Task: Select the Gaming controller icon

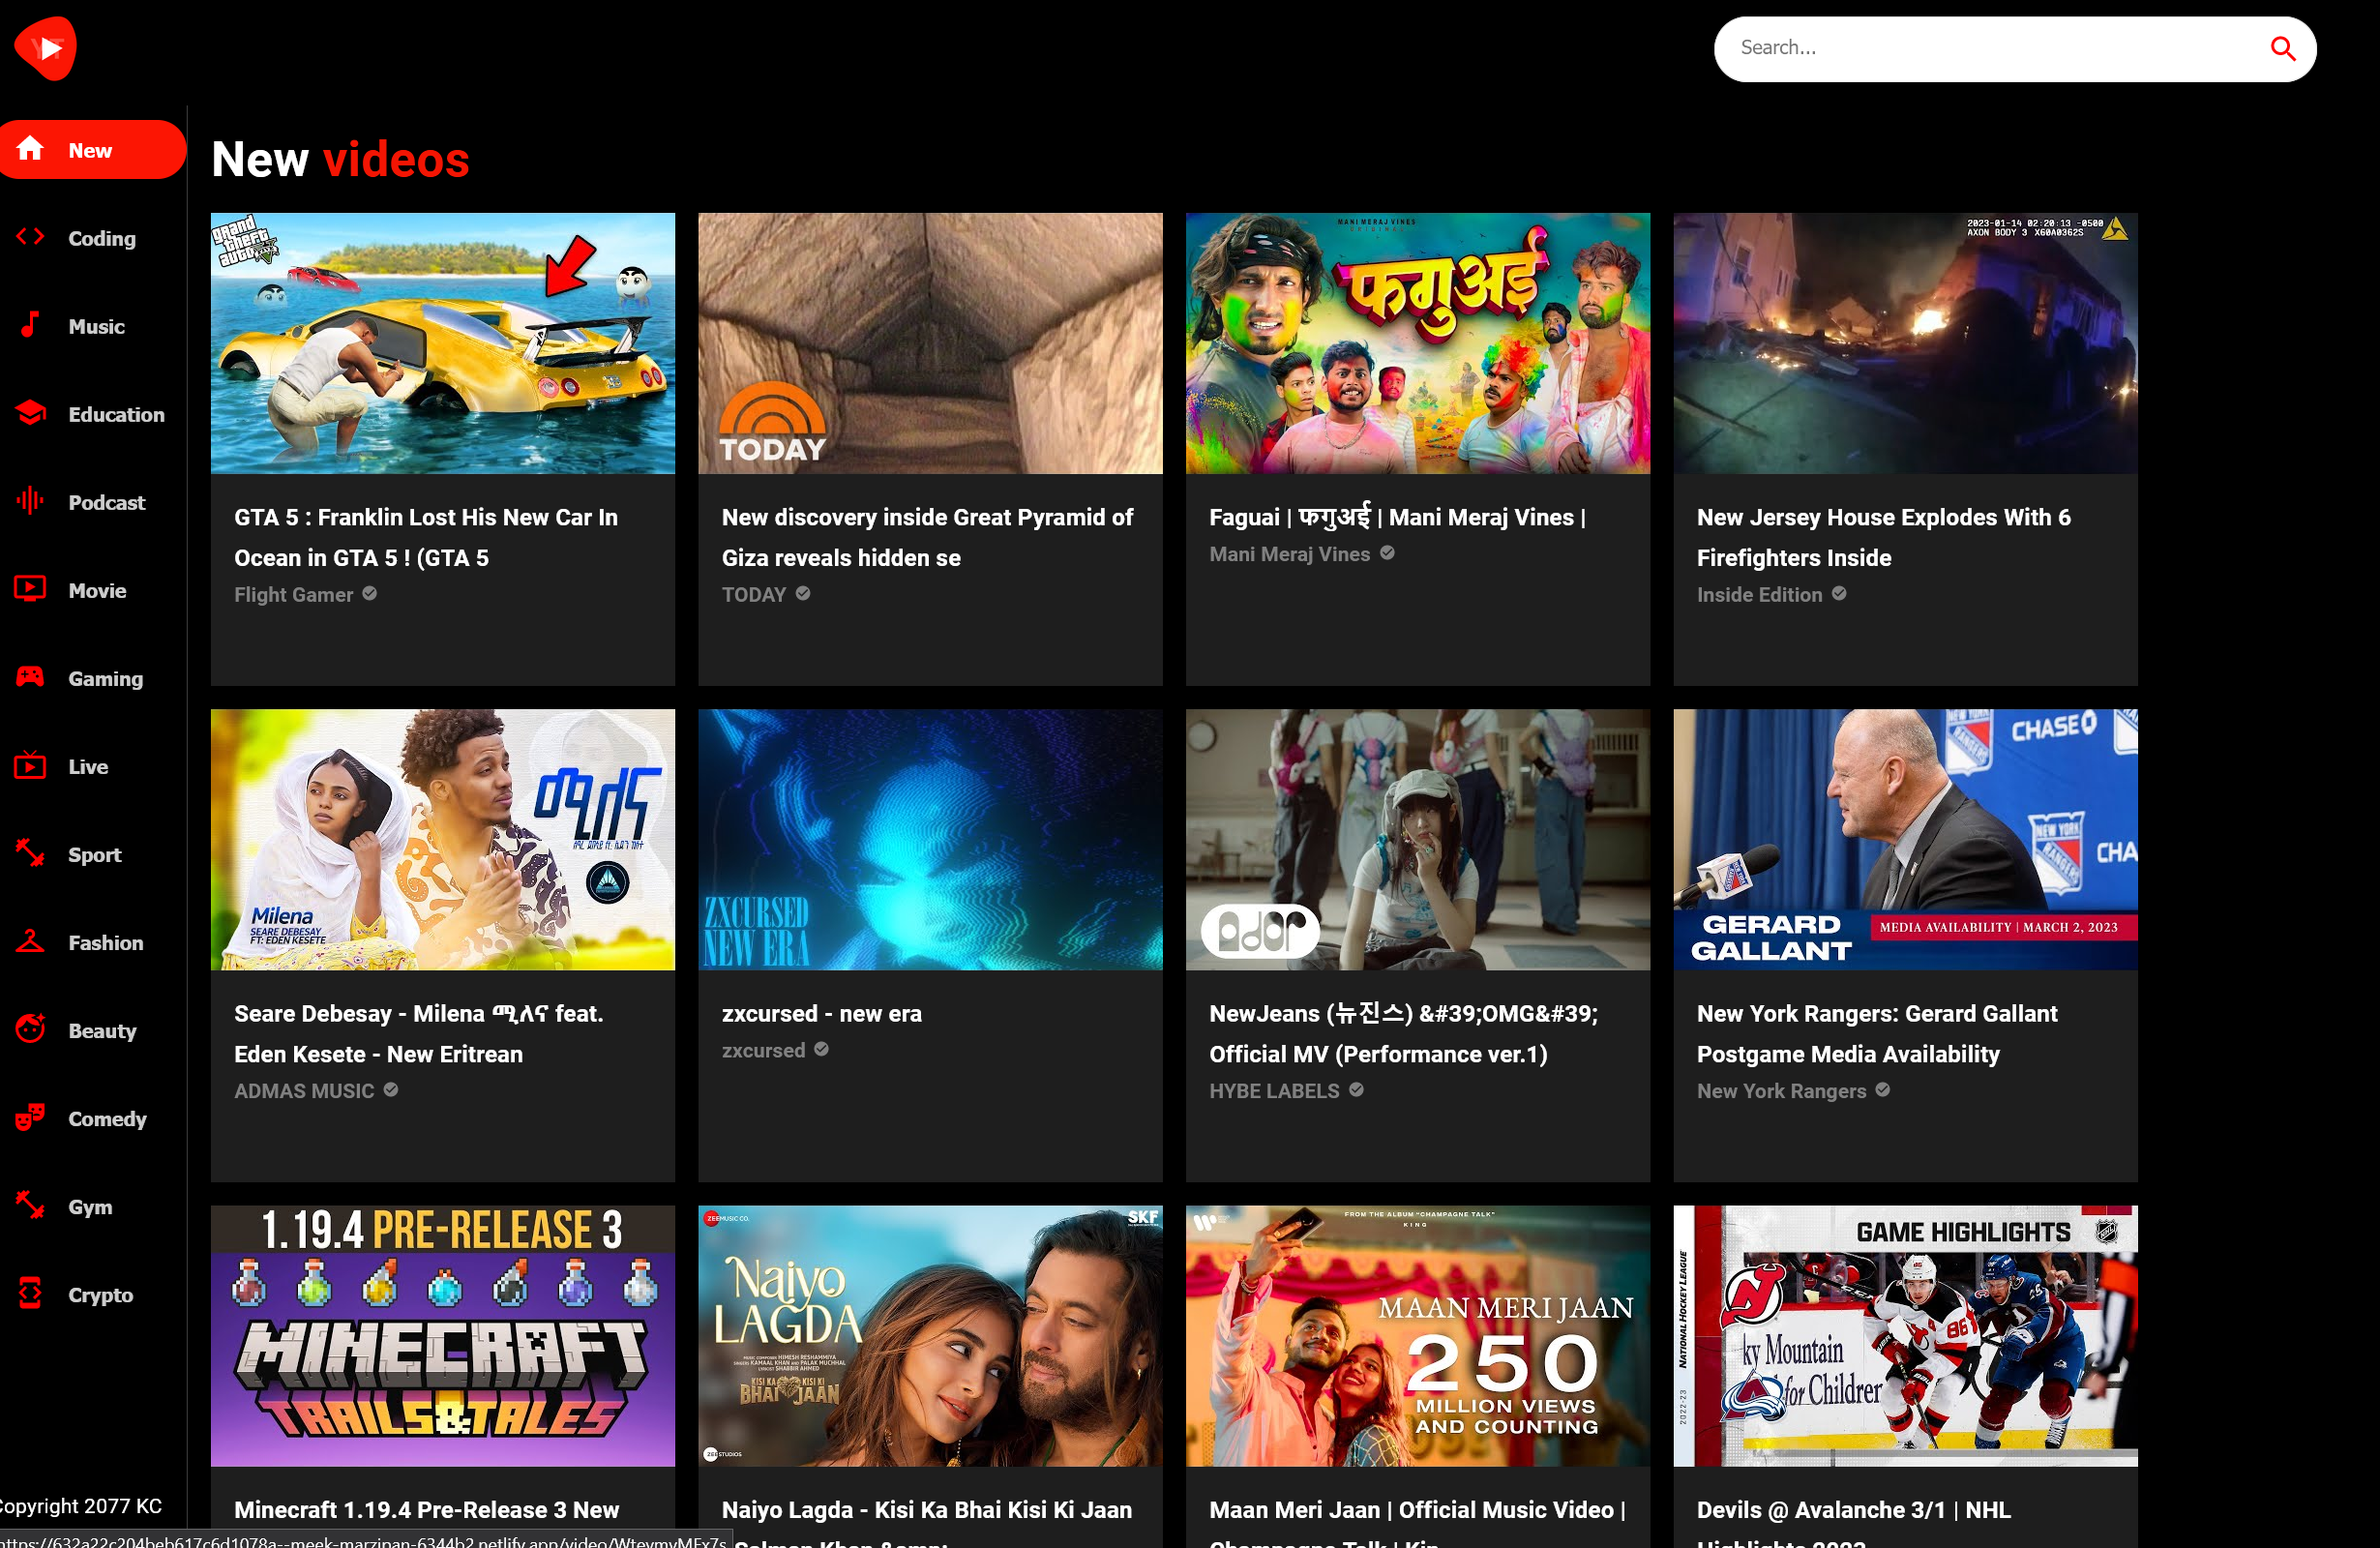Action: pyautogui.click(x=30, y=677)
